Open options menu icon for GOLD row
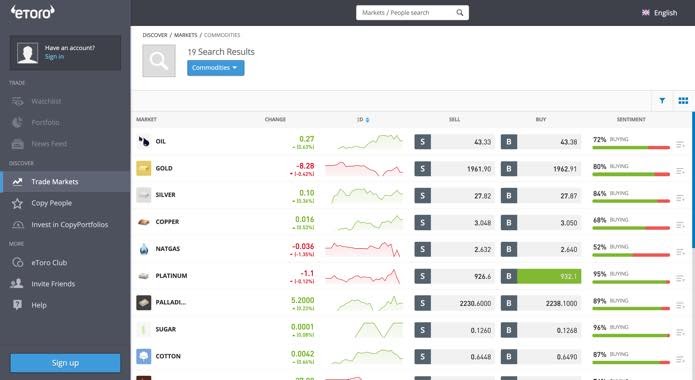The width and height of the screenshot is (695, 380). (680, 171)
